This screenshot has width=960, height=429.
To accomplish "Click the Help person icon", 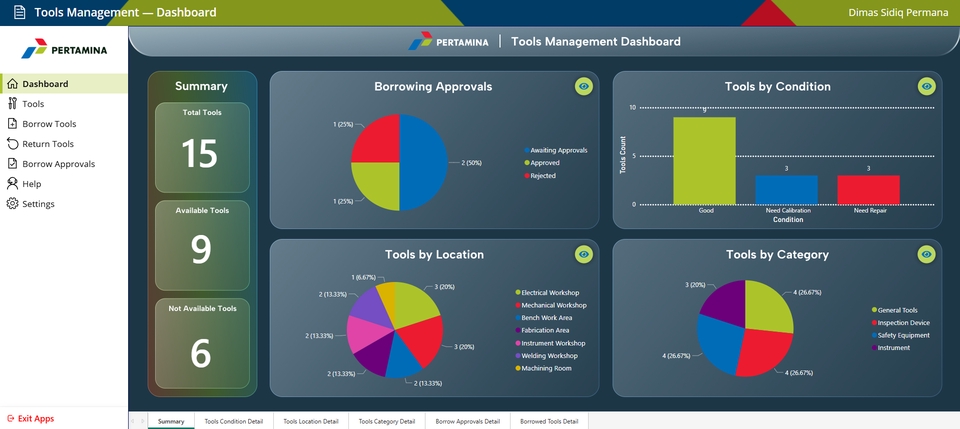I will pos(12,184).
